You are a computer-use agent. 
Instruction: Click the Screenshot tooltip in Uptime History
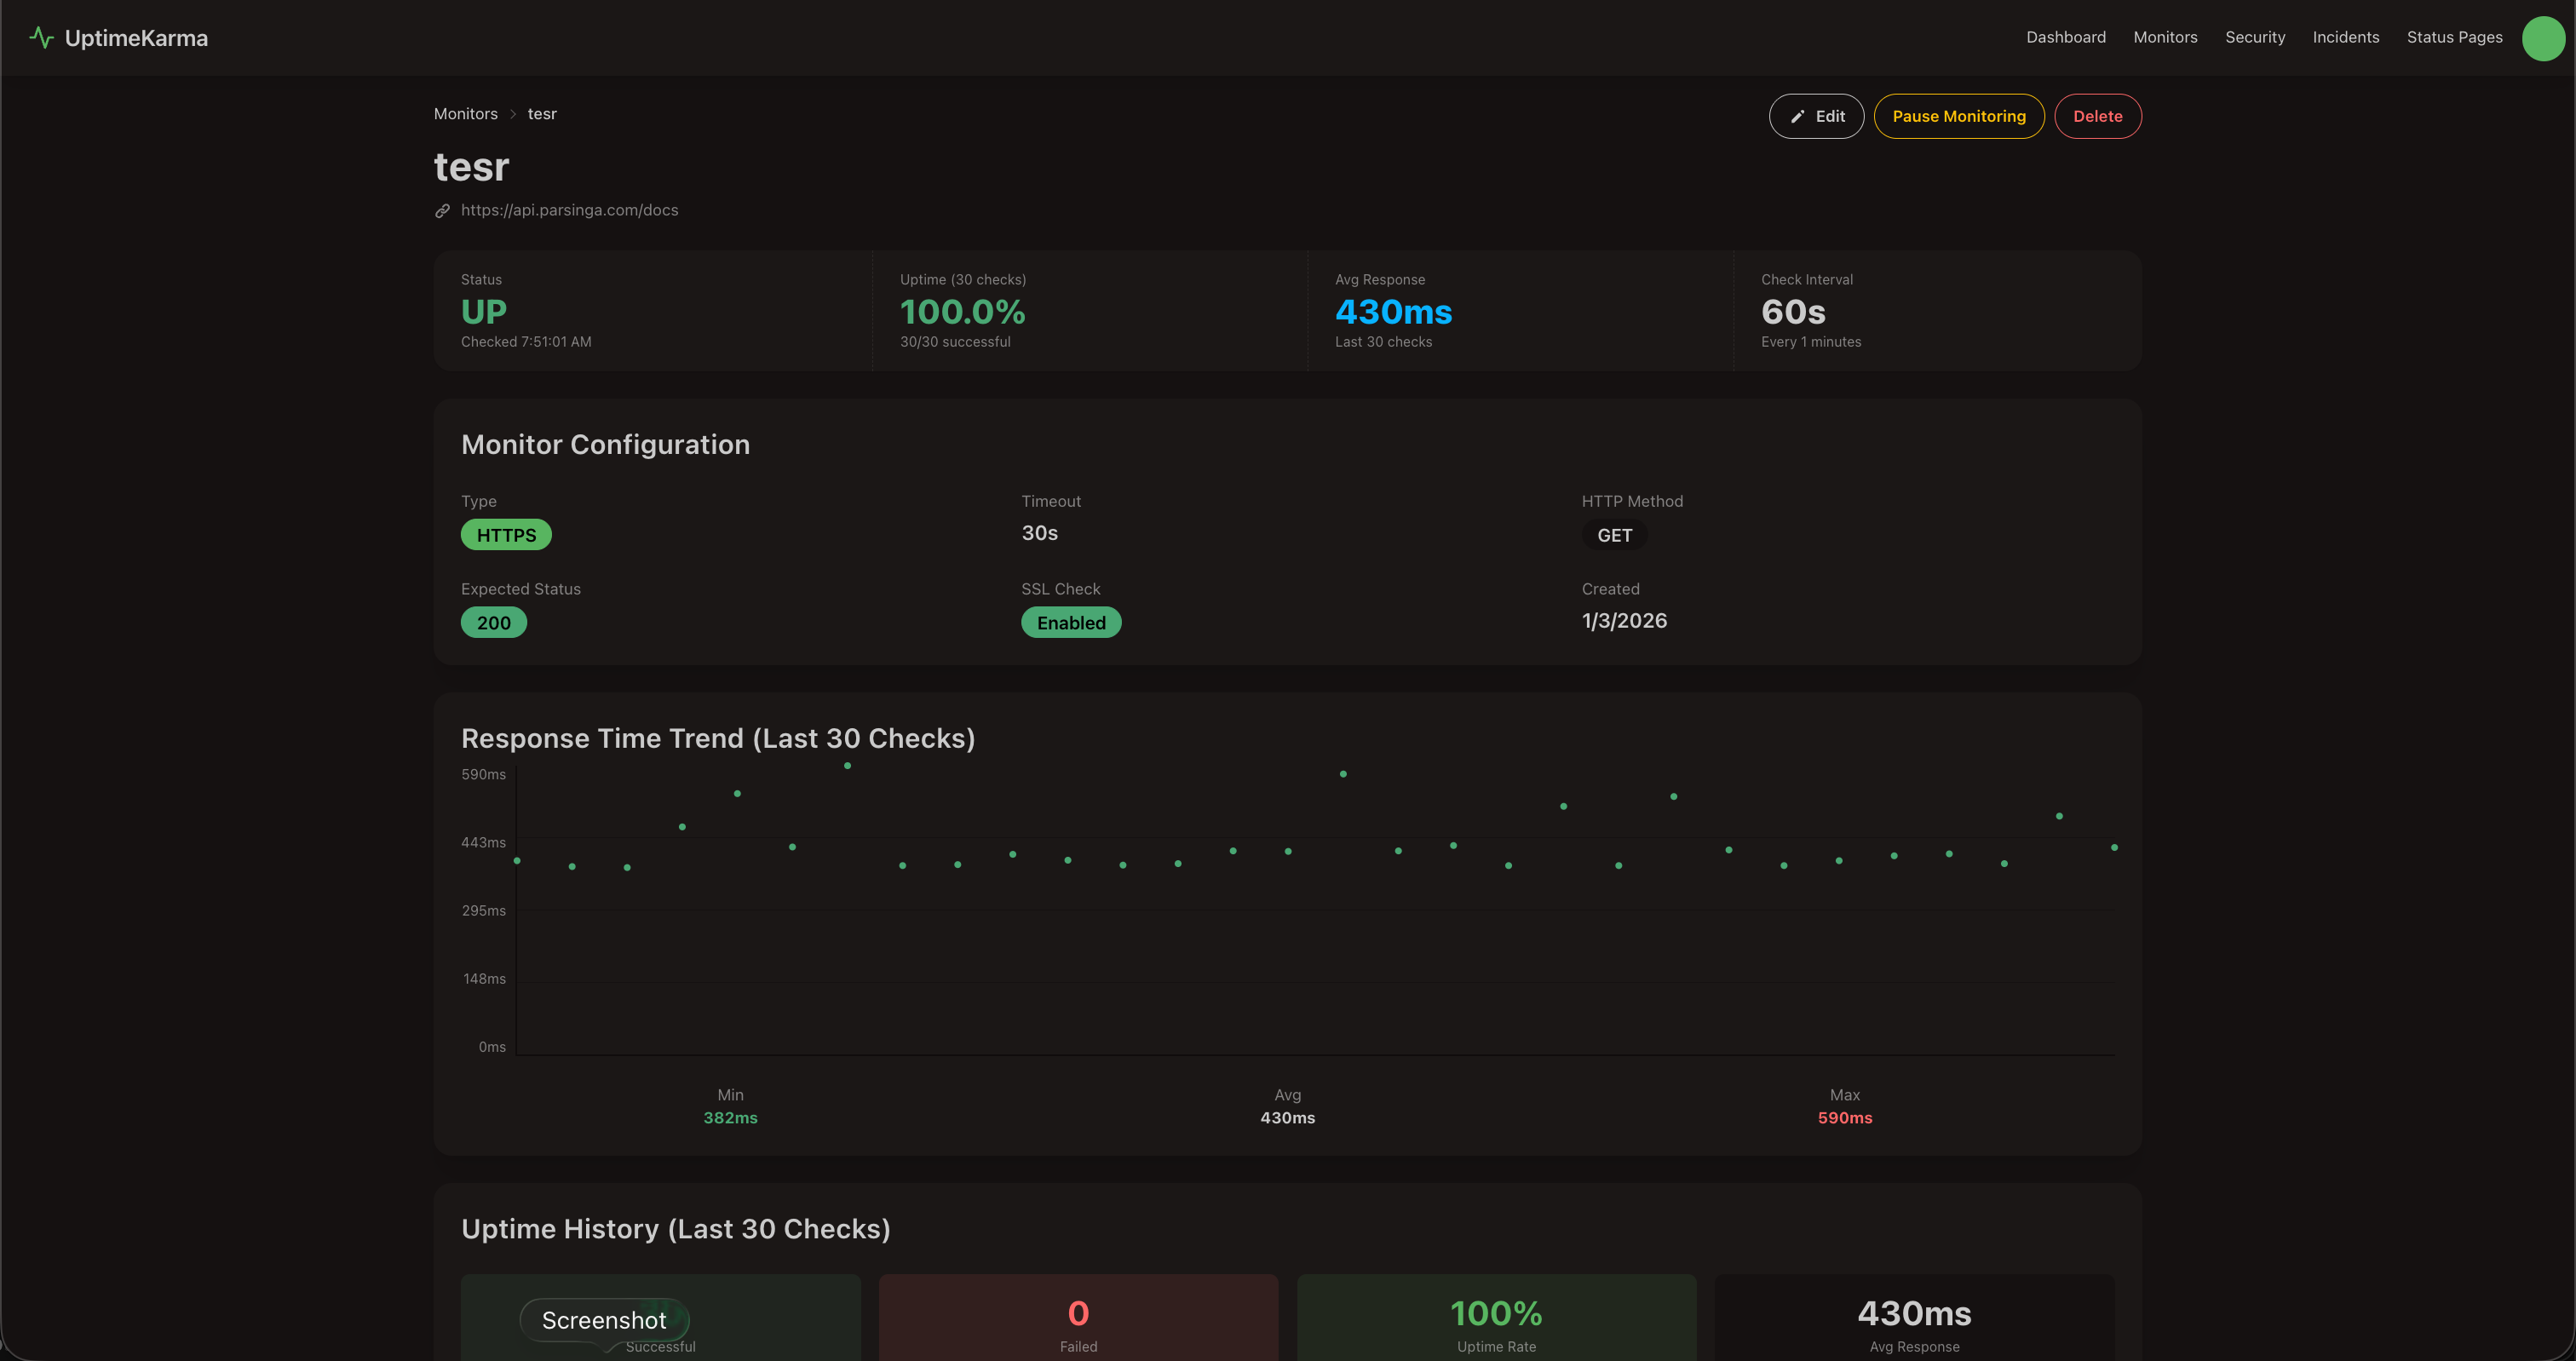(603, 1320)
